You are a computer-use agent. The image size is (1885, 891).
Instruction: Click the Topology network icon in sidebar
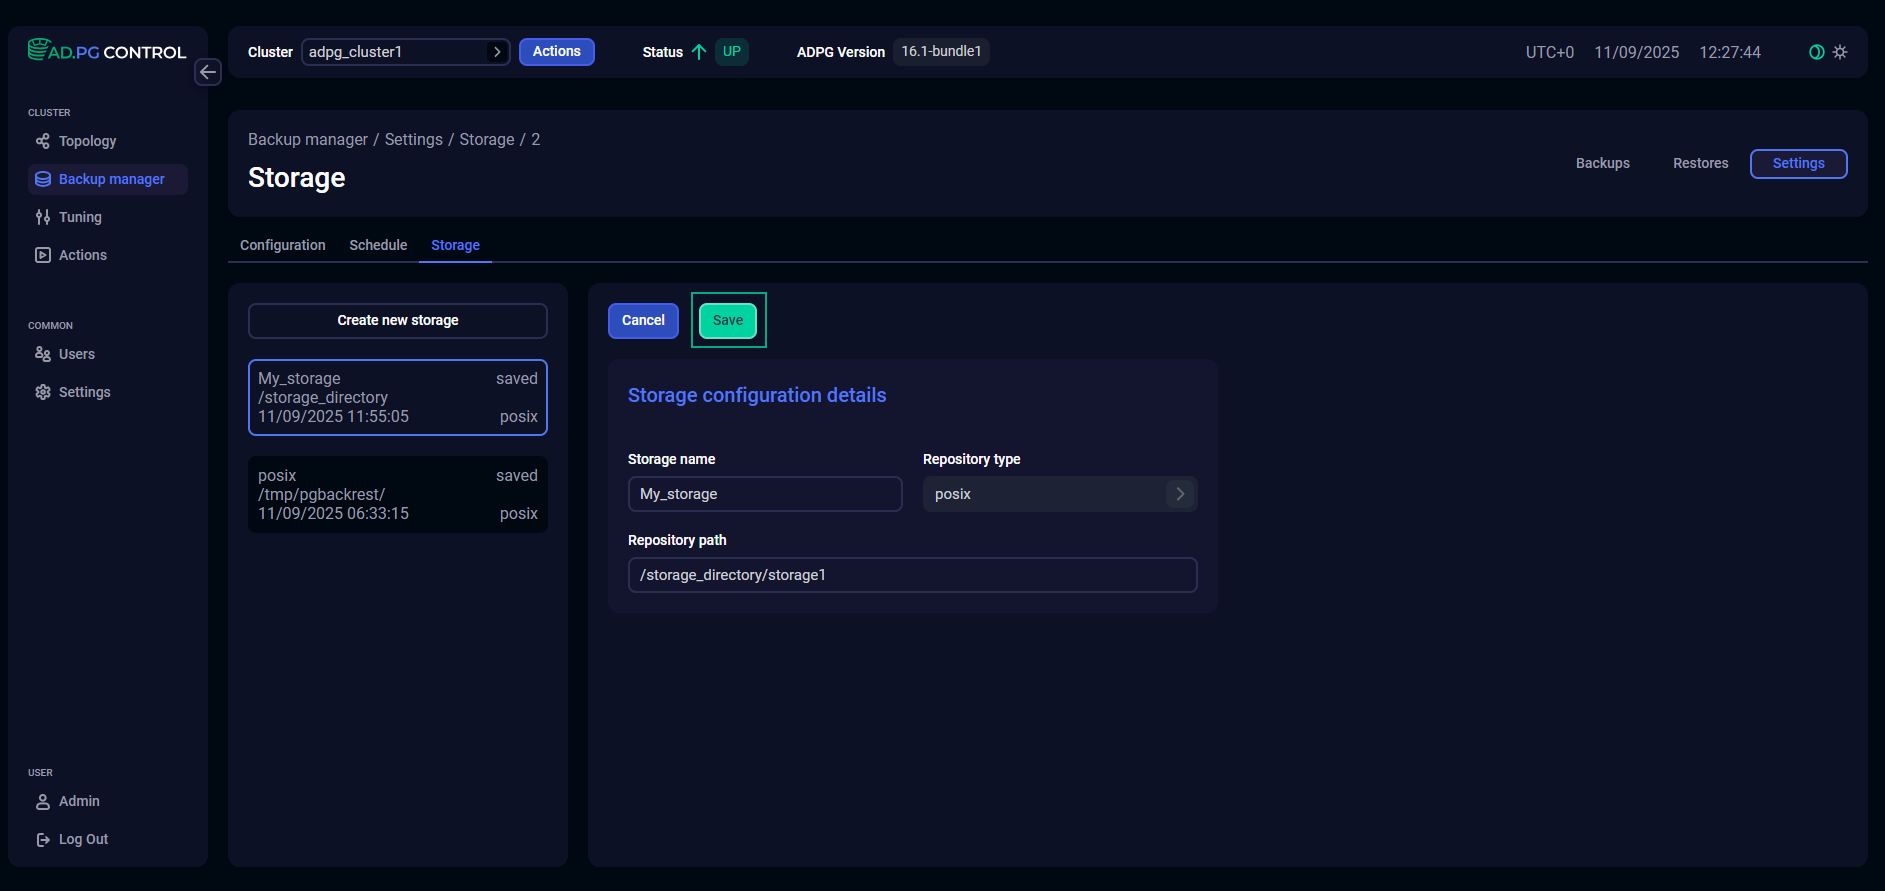coord(43,141)
